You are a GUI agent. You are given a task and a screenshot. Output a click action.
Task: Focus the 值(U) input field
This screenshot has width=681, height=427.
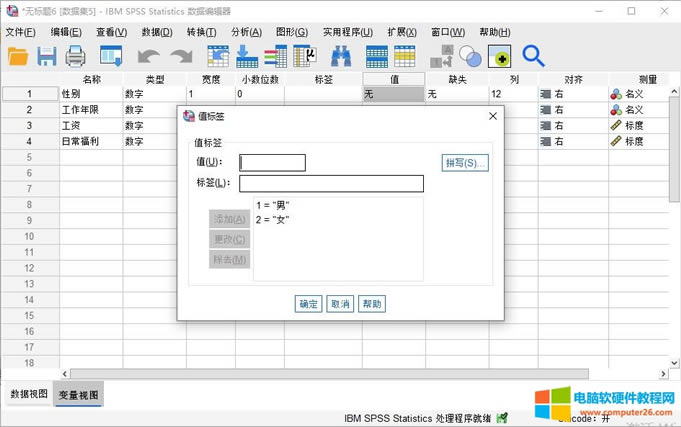(272, 163)
